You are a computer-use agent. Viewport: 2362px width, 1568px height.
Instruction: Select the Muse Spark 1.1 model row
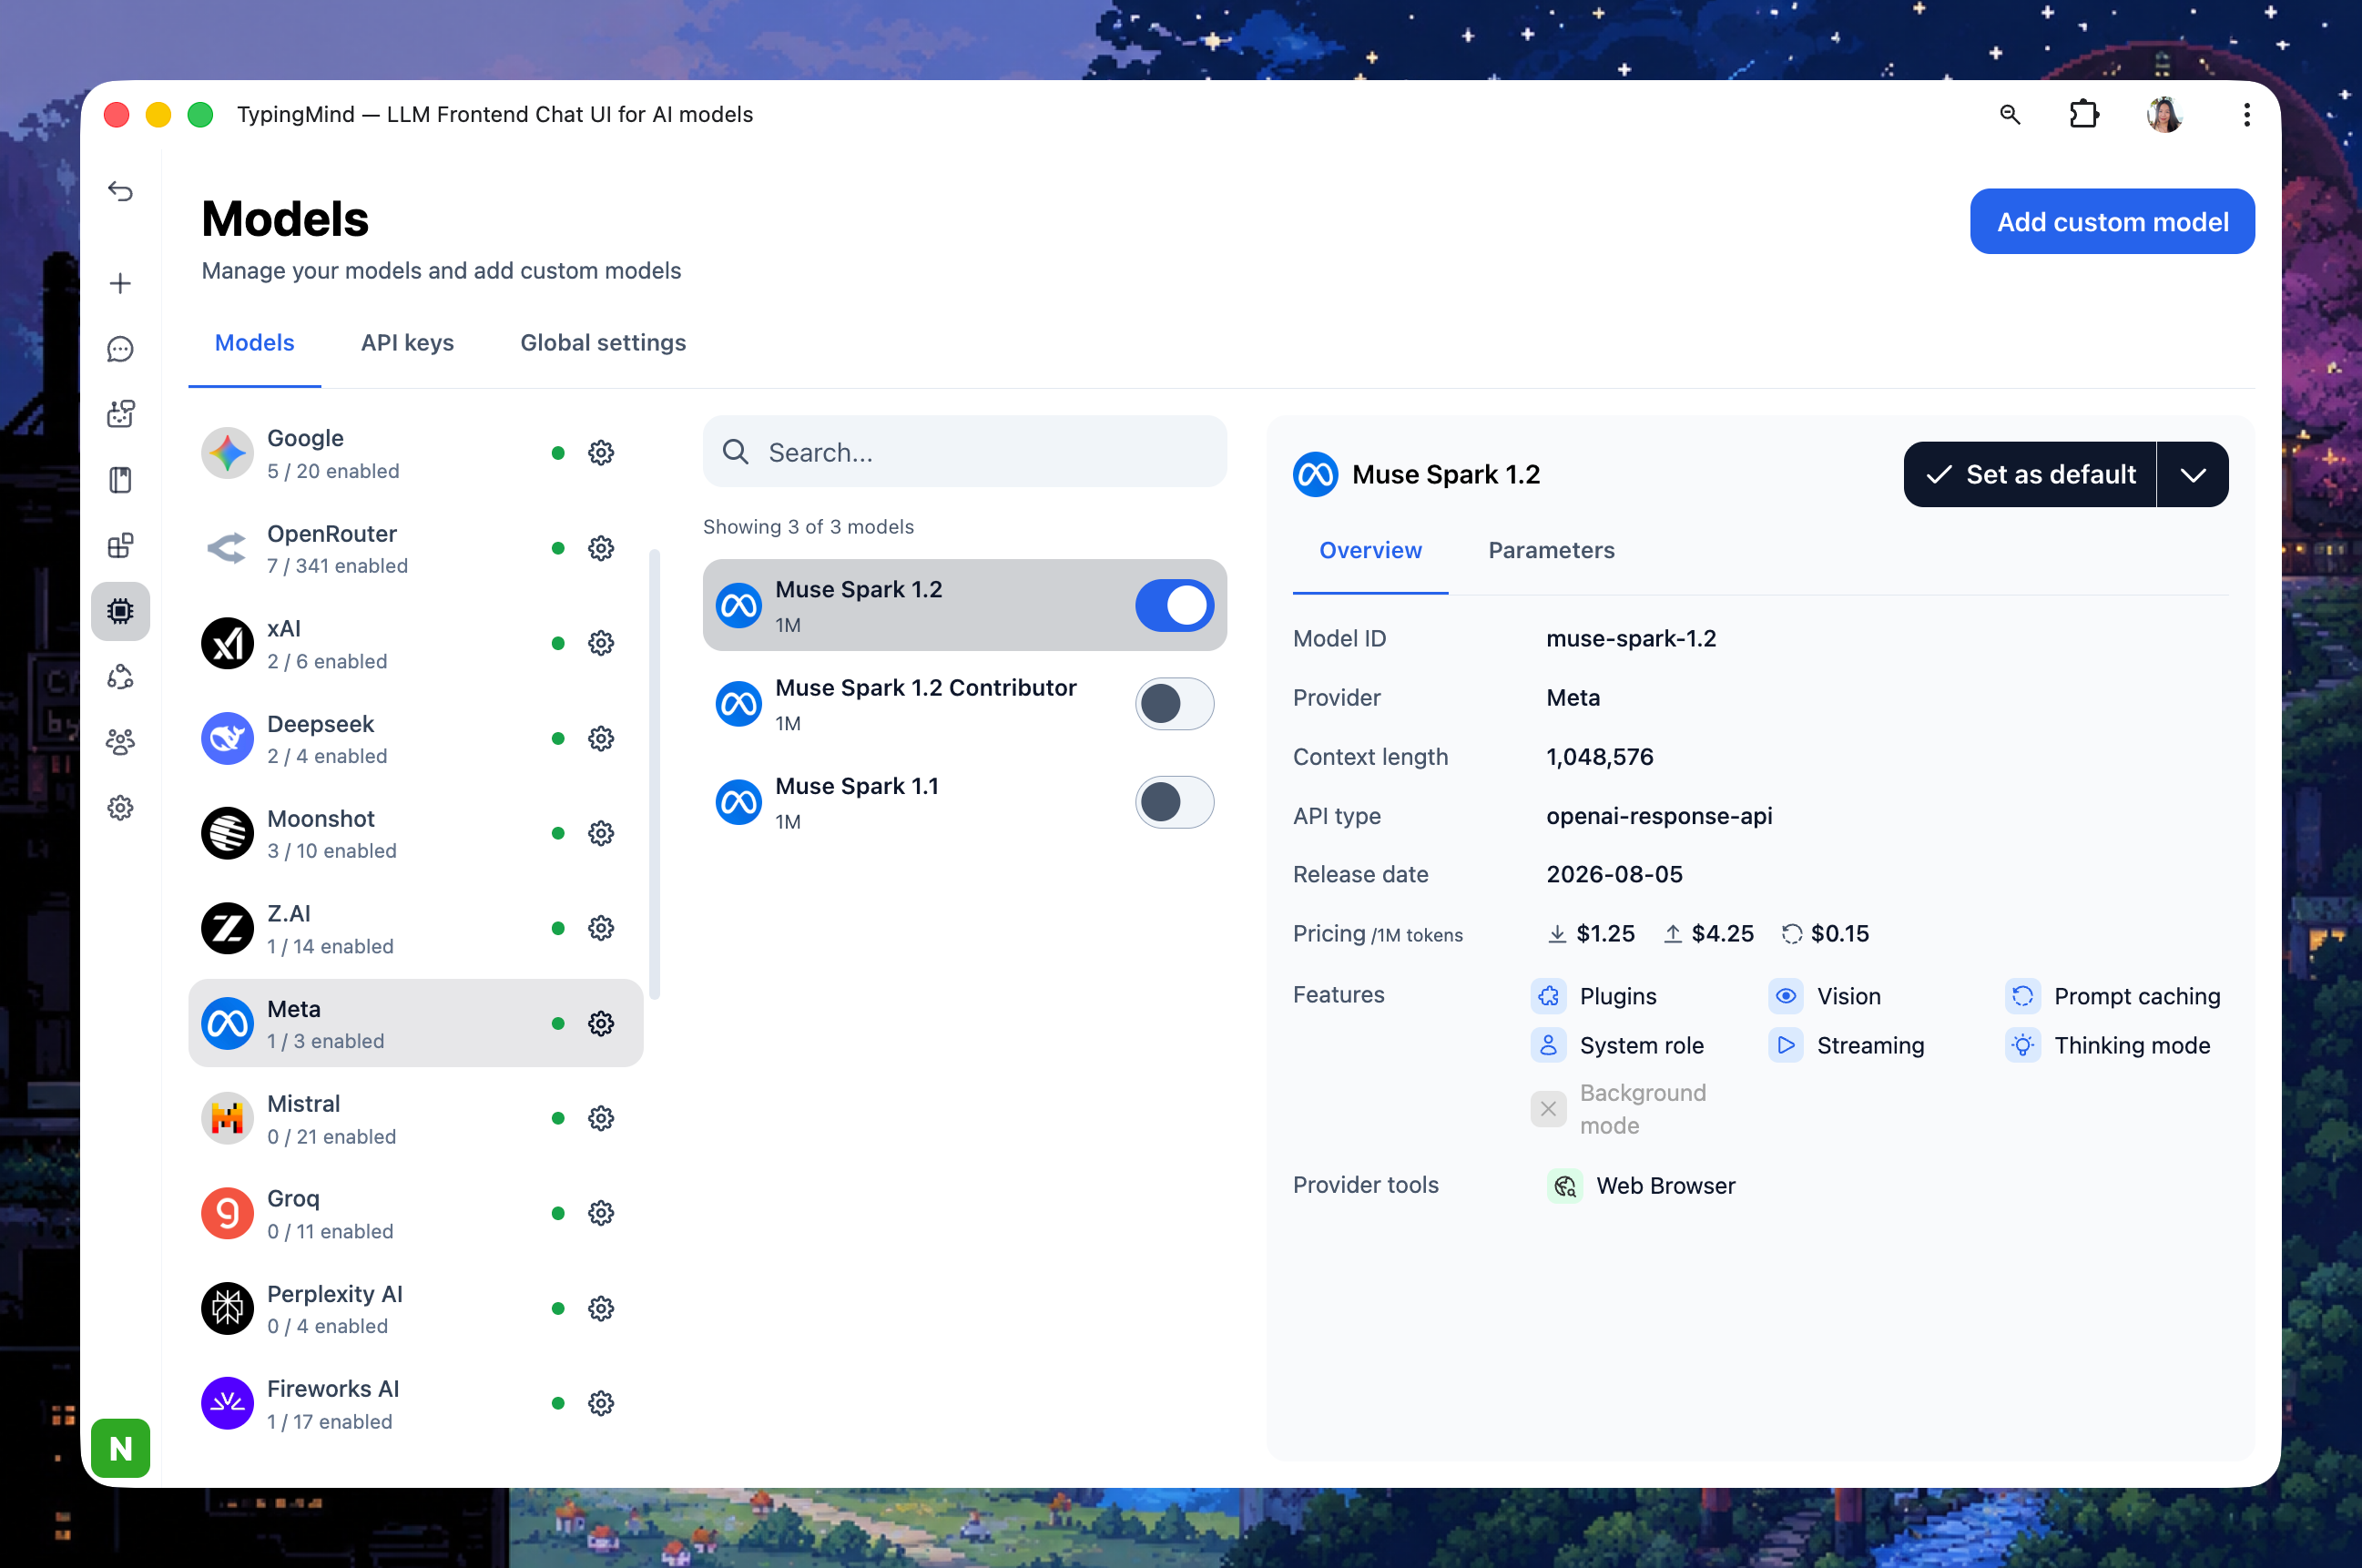(x=964, y=802)
